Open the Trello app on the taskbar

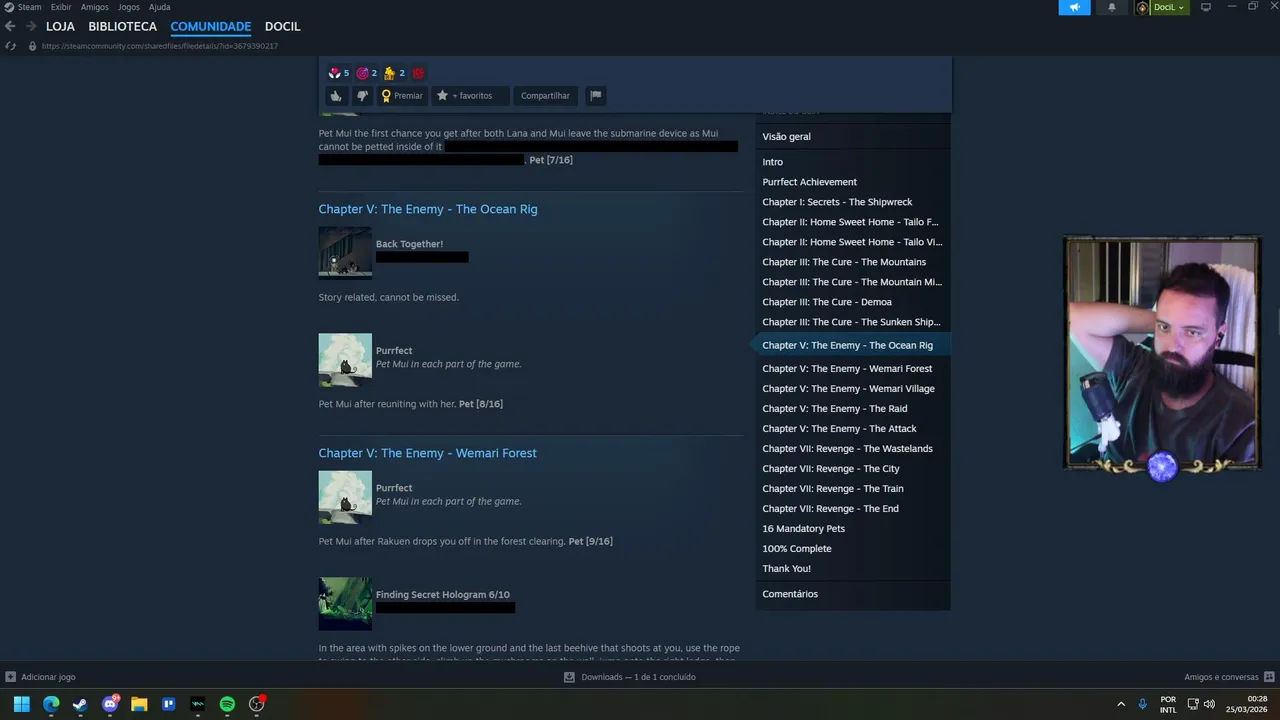tap(168, 704)
